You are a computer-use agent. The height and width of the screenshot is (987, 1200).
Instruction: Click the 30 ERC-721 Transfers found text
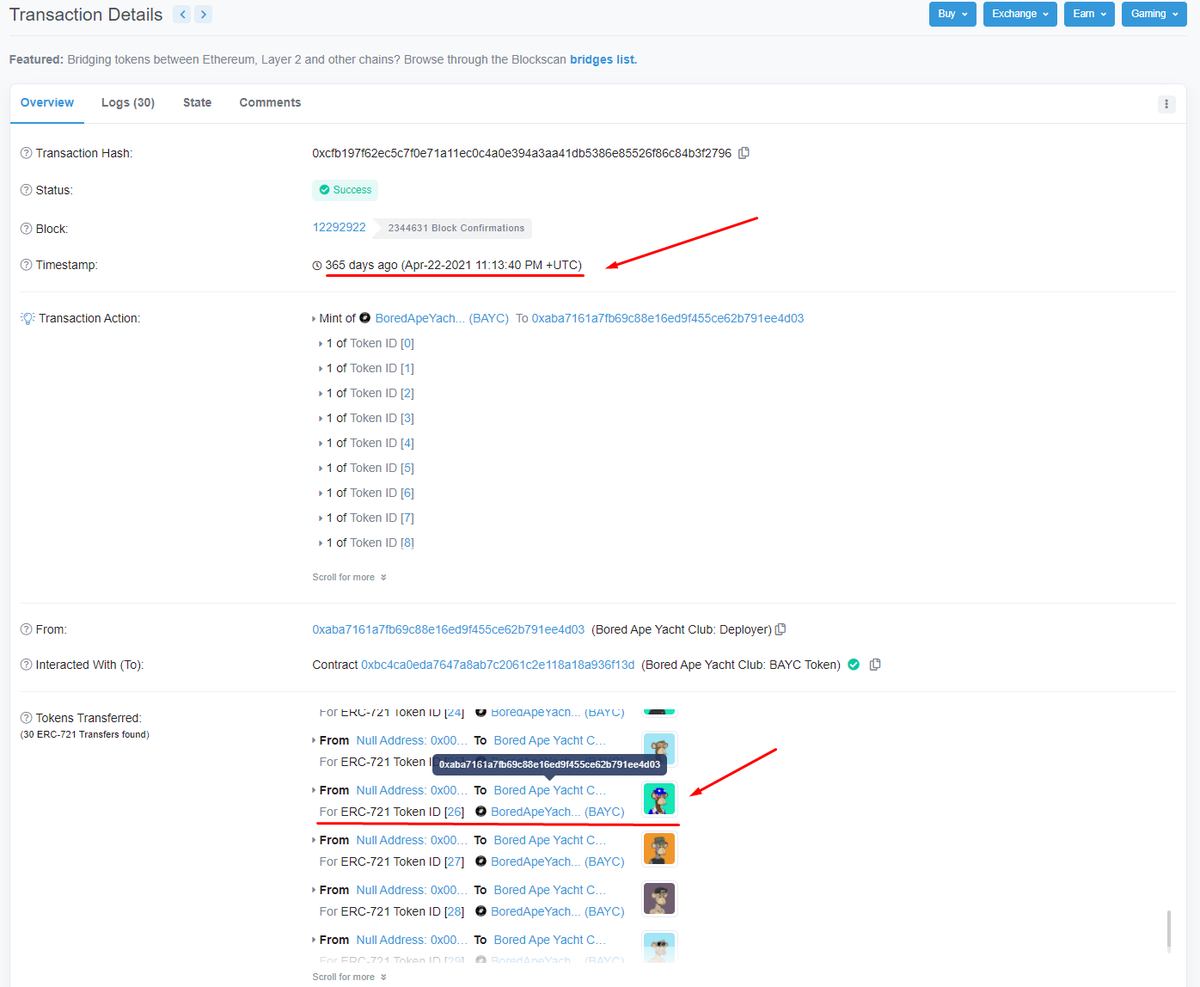[85, 735]
